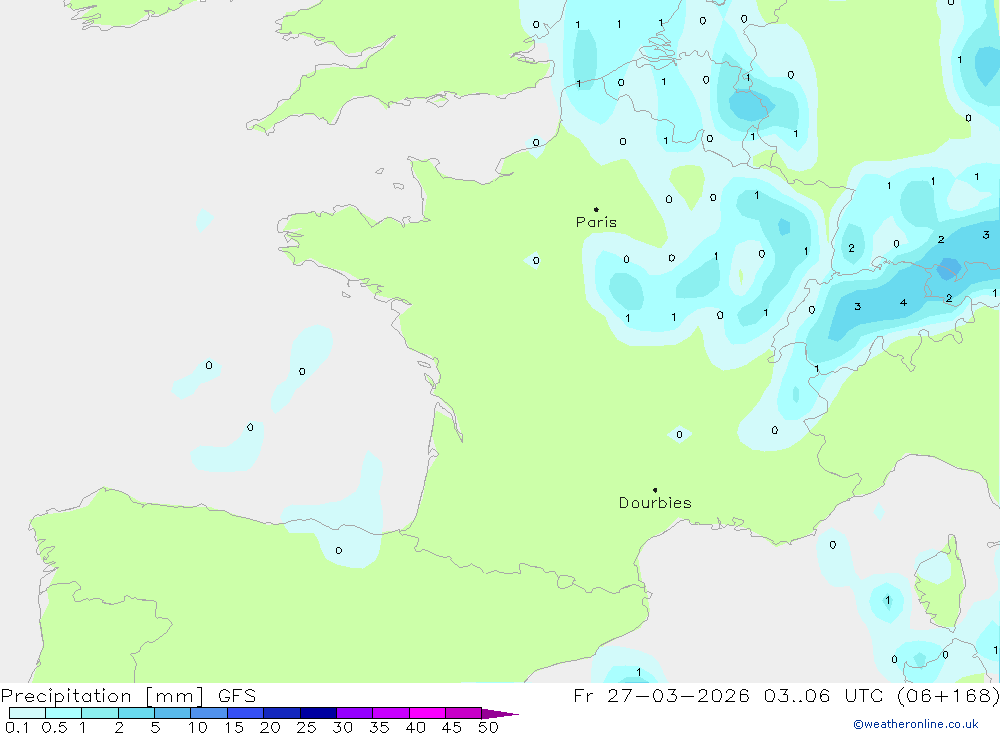Click the legend label '0.1'
Viewport: 1000px width, 733px height.
click(17, 727)
